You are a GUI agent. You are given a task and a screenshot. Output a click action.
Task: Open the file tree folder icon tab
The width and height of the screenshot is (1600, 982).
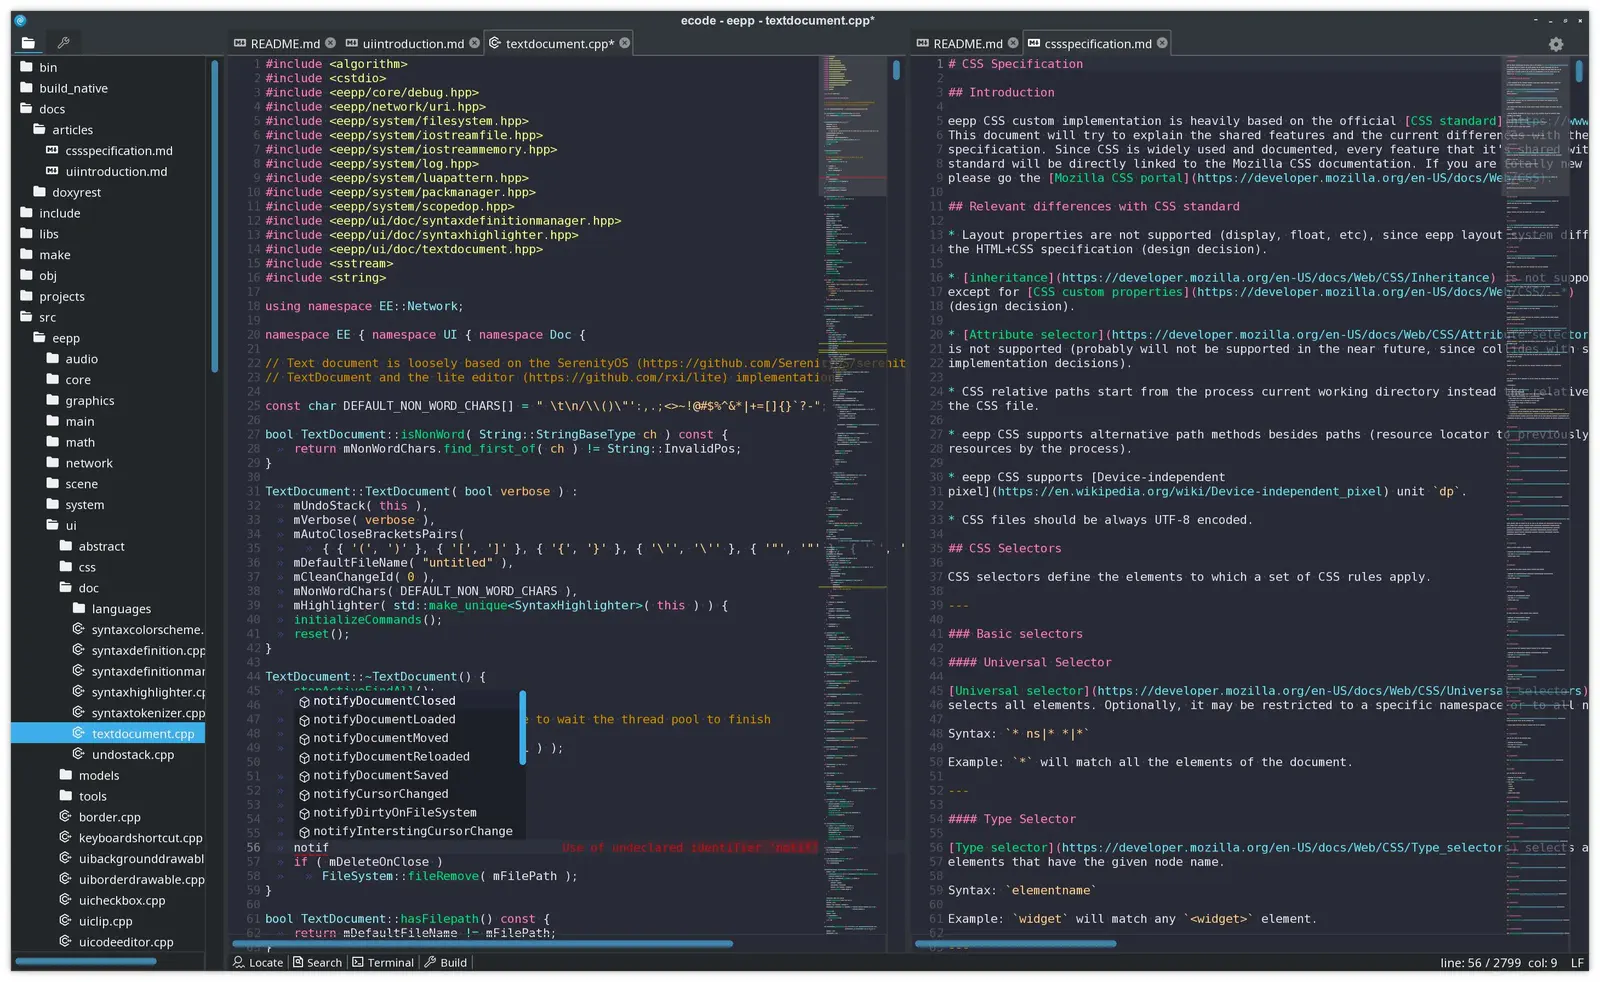coord(28,43)
